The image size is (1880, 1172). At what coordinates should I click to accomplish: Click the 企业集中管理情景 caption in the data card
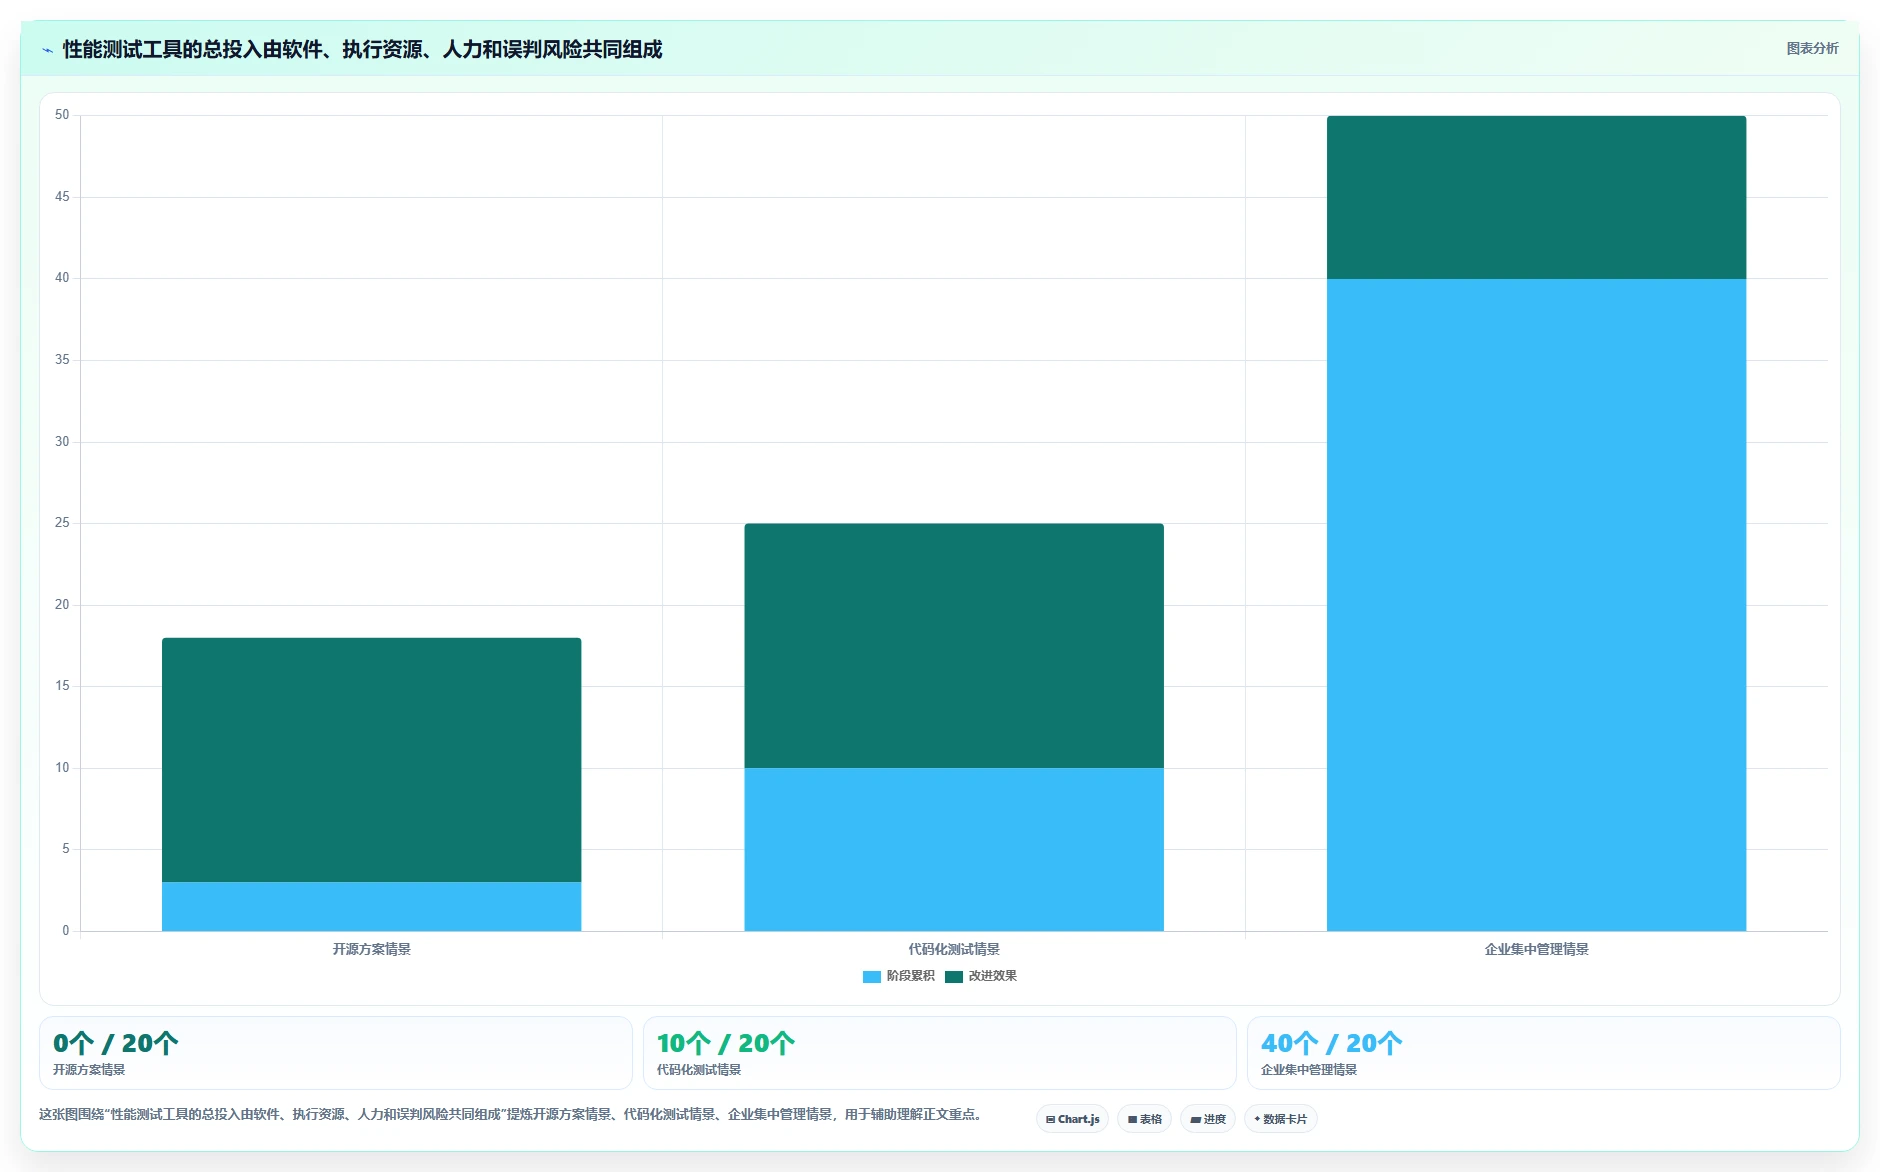coord(1309,1070)
